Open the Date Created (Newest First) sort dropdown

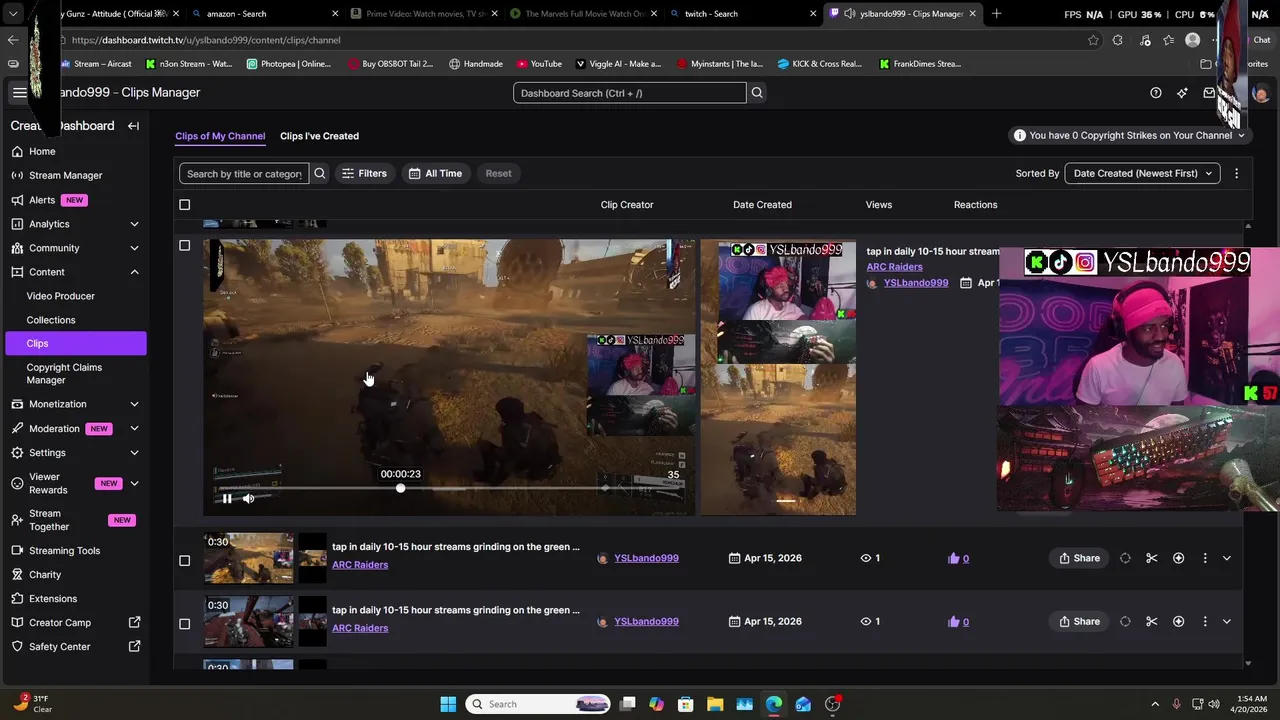pyautogui.click(x=1142, y=173)
